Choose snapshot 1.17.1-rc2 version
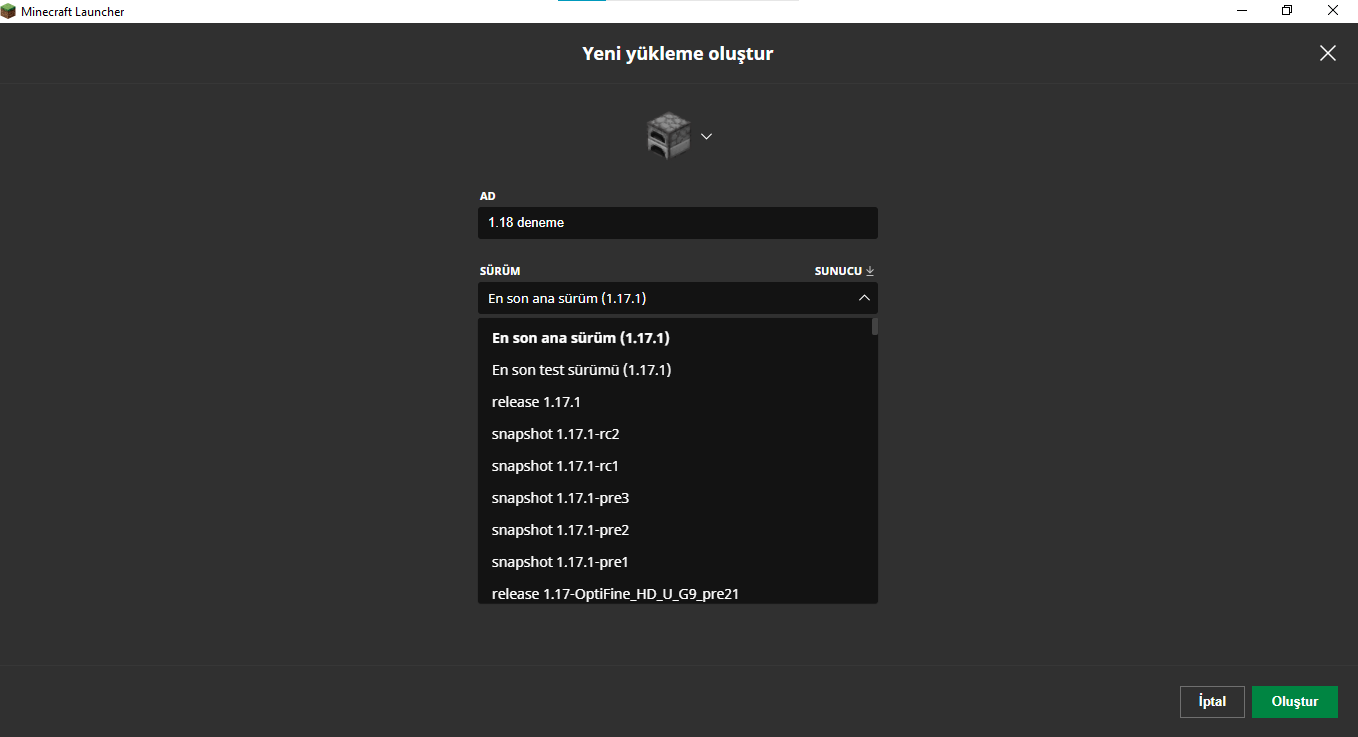Viewport: 1358px width, 737px height. coord(678,434)
